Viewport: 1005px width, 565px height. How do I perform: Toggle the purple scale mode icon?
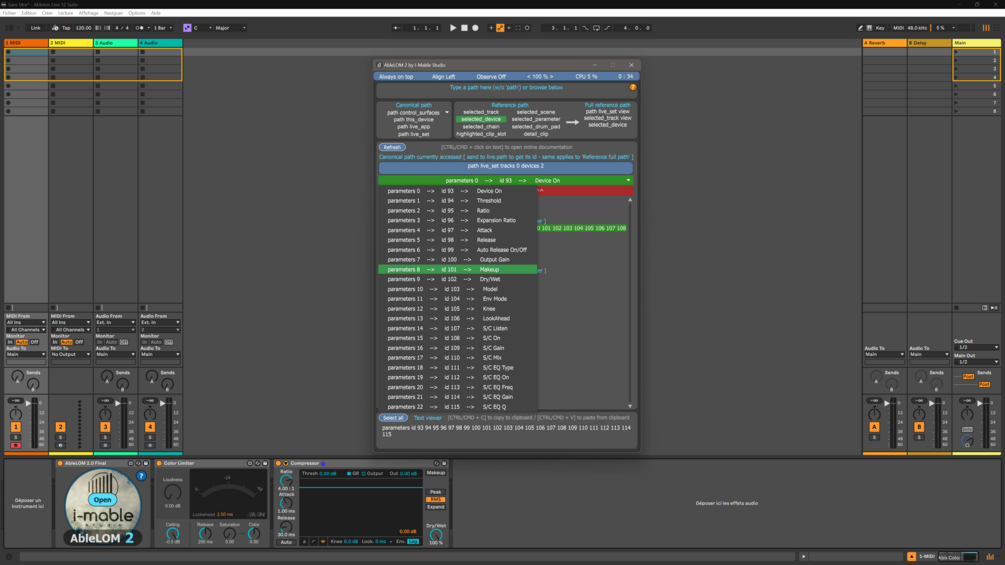point(187,28)
